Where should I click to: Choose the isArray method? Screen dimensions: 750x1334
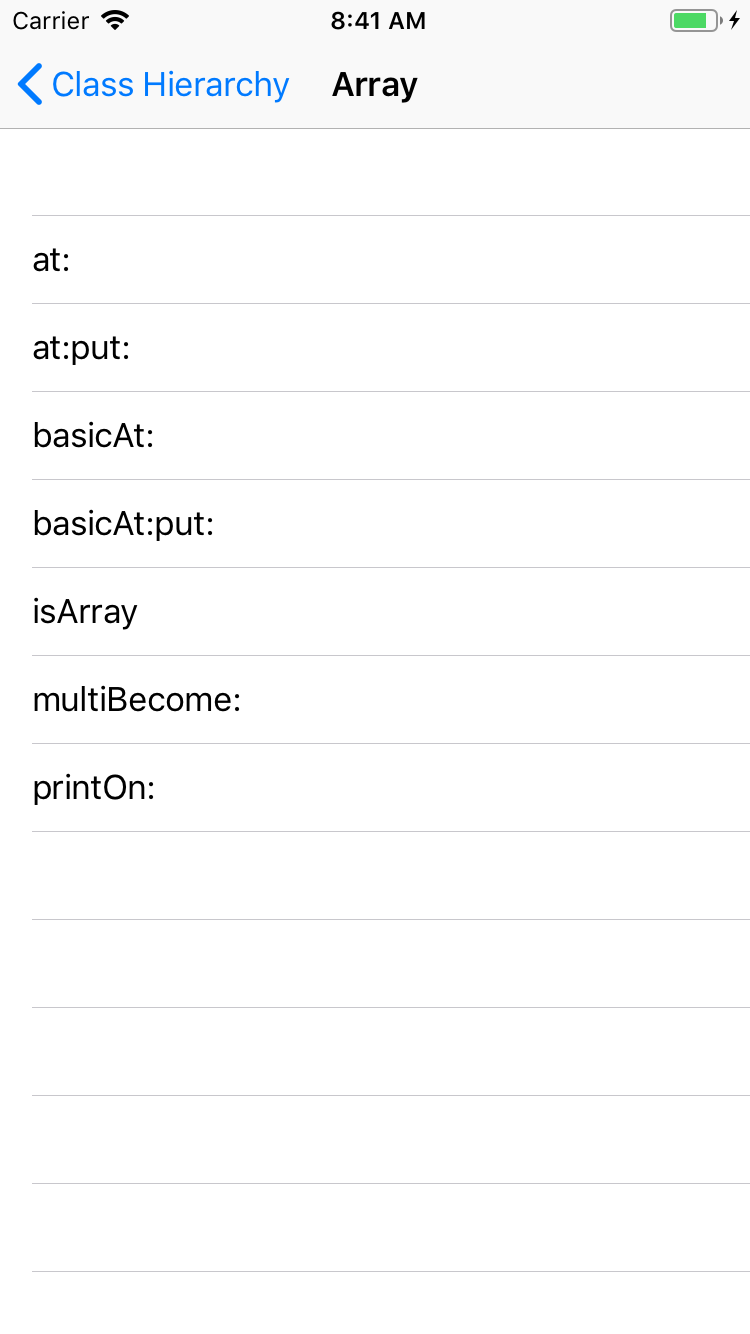375,612
